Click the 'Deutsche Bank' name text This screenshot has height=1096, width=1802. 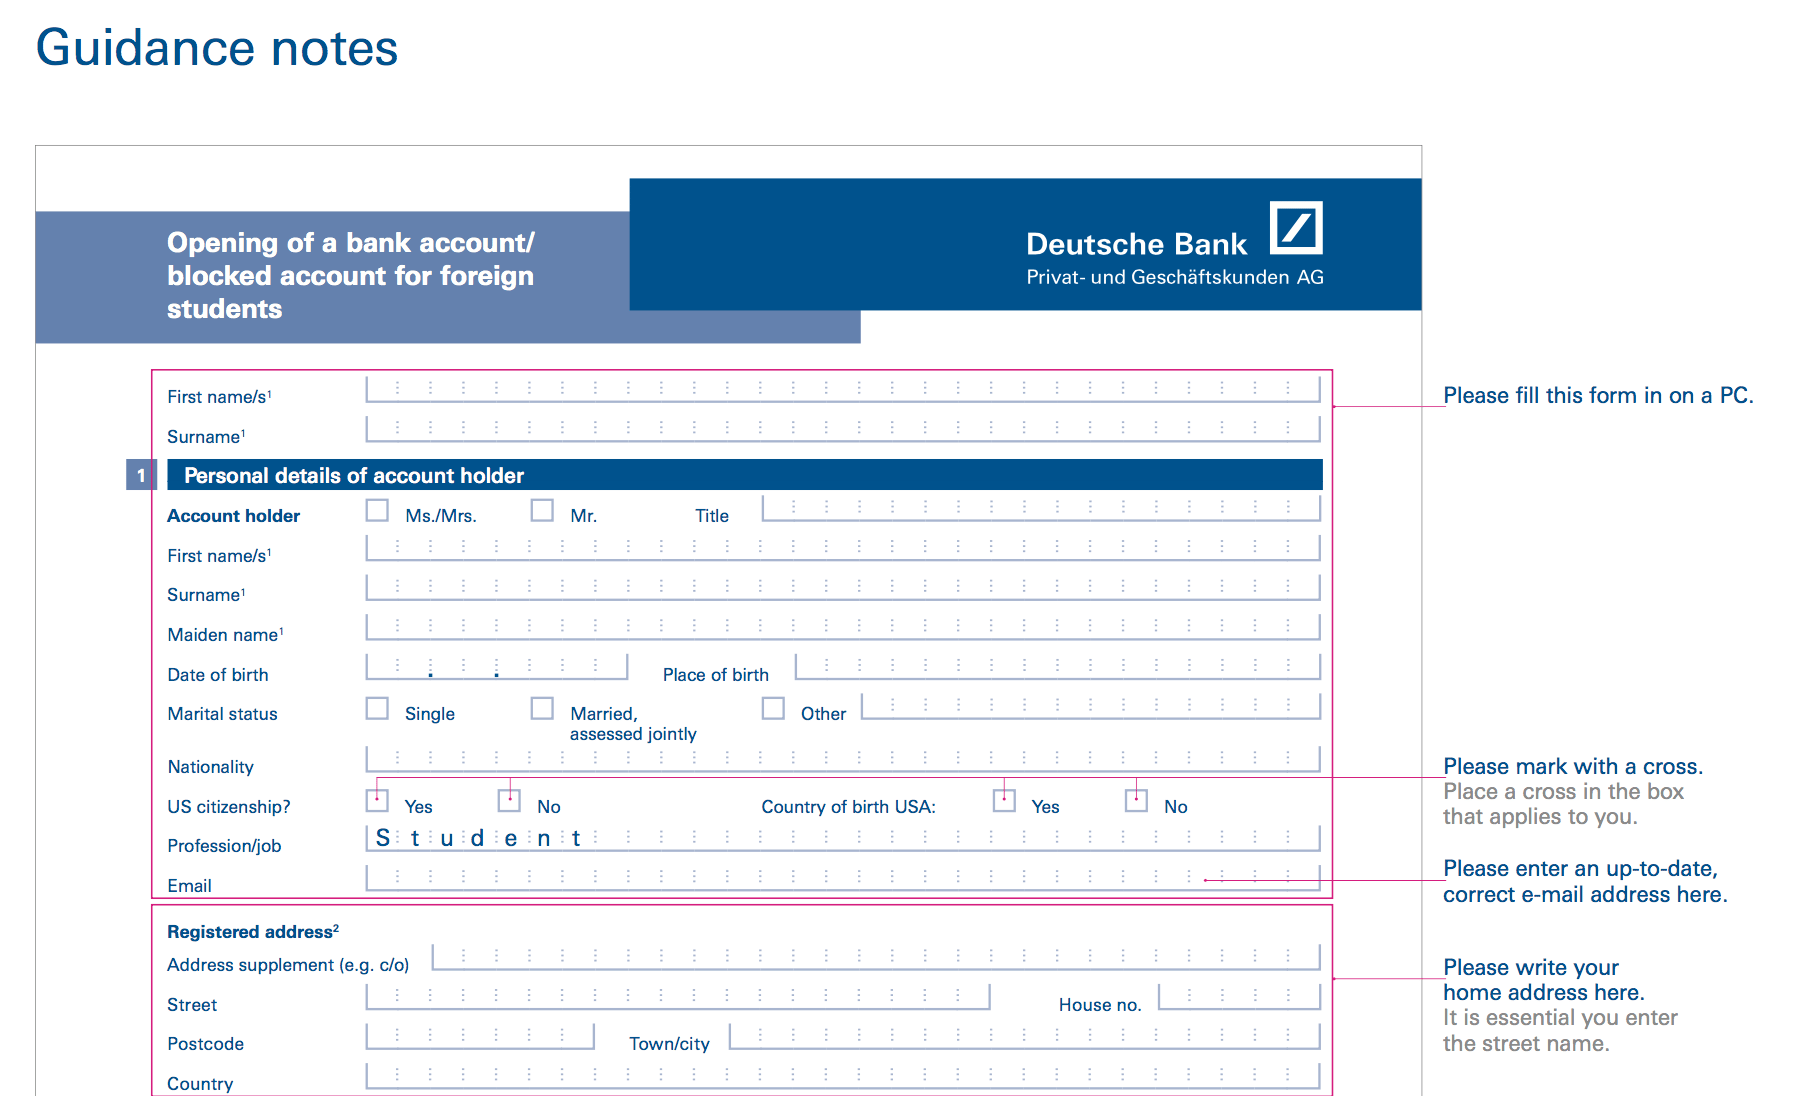1136,244
